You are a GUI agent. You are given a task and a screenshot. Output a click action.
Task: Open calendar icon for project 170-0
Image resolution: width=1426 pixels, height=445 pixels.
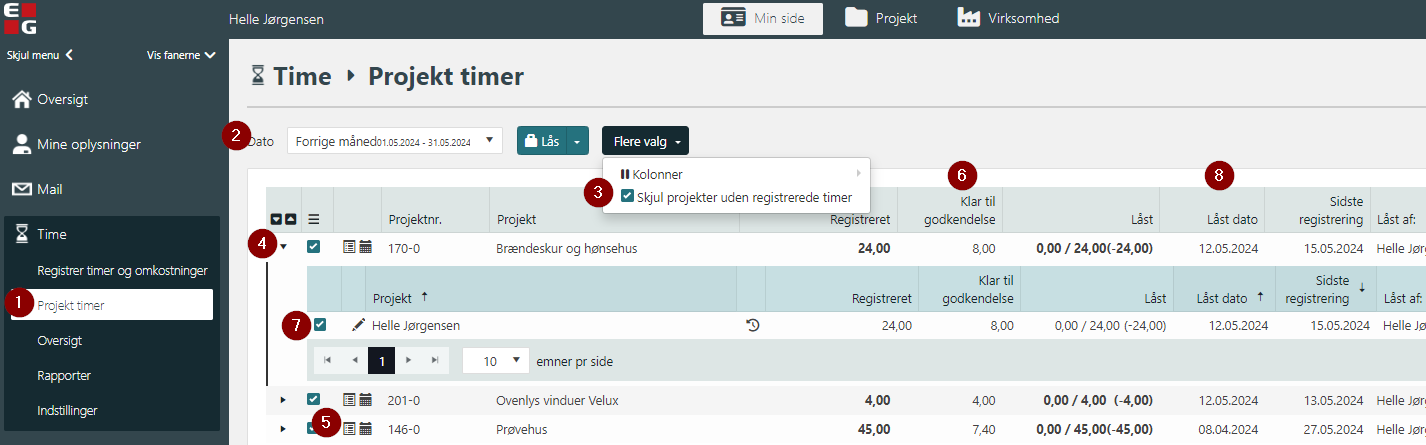[x=366, y=248]
